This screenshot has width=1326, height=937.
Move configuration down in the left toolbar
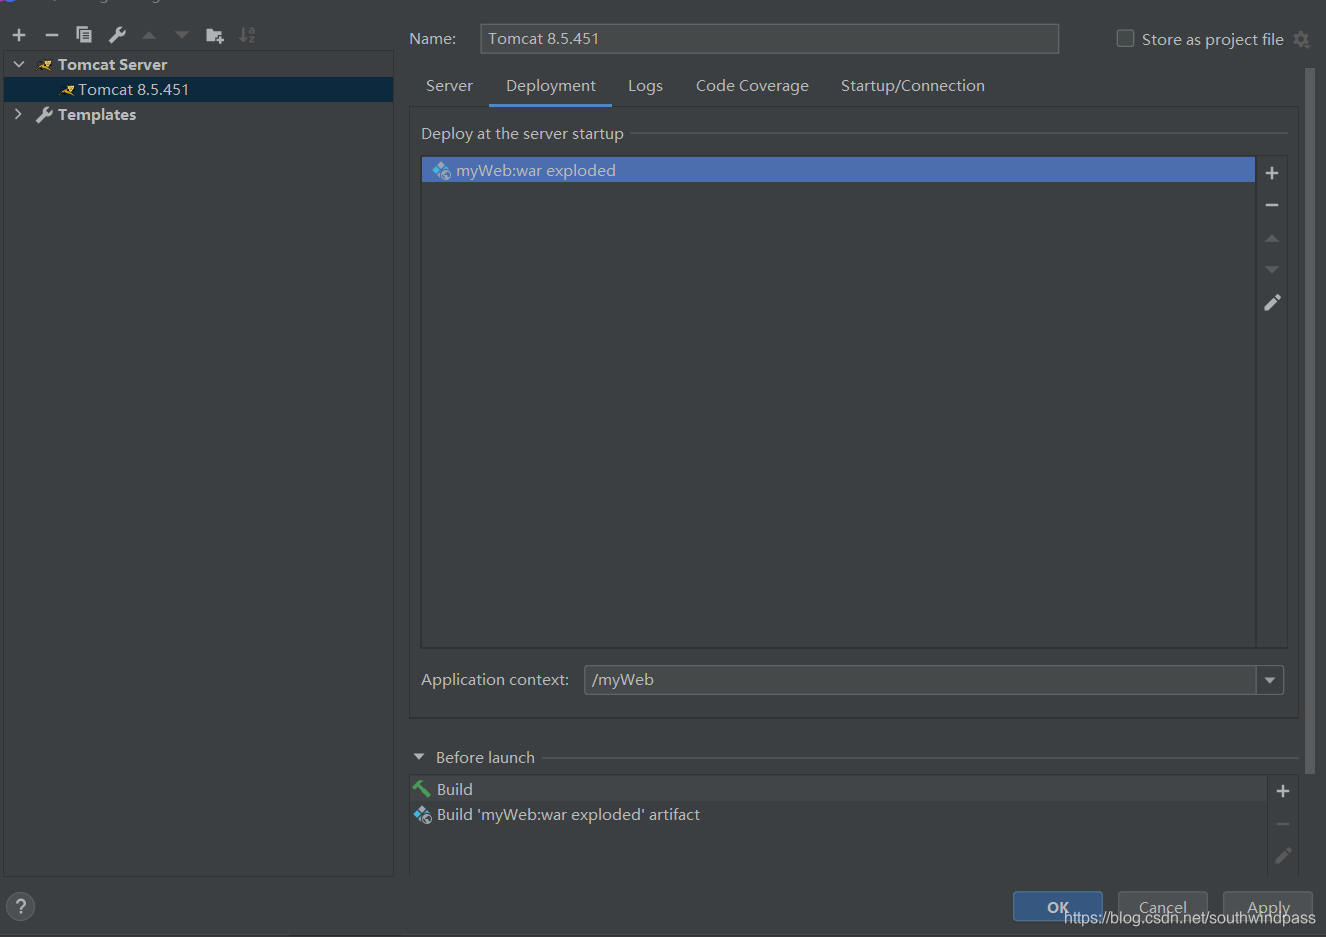point(181,35)
